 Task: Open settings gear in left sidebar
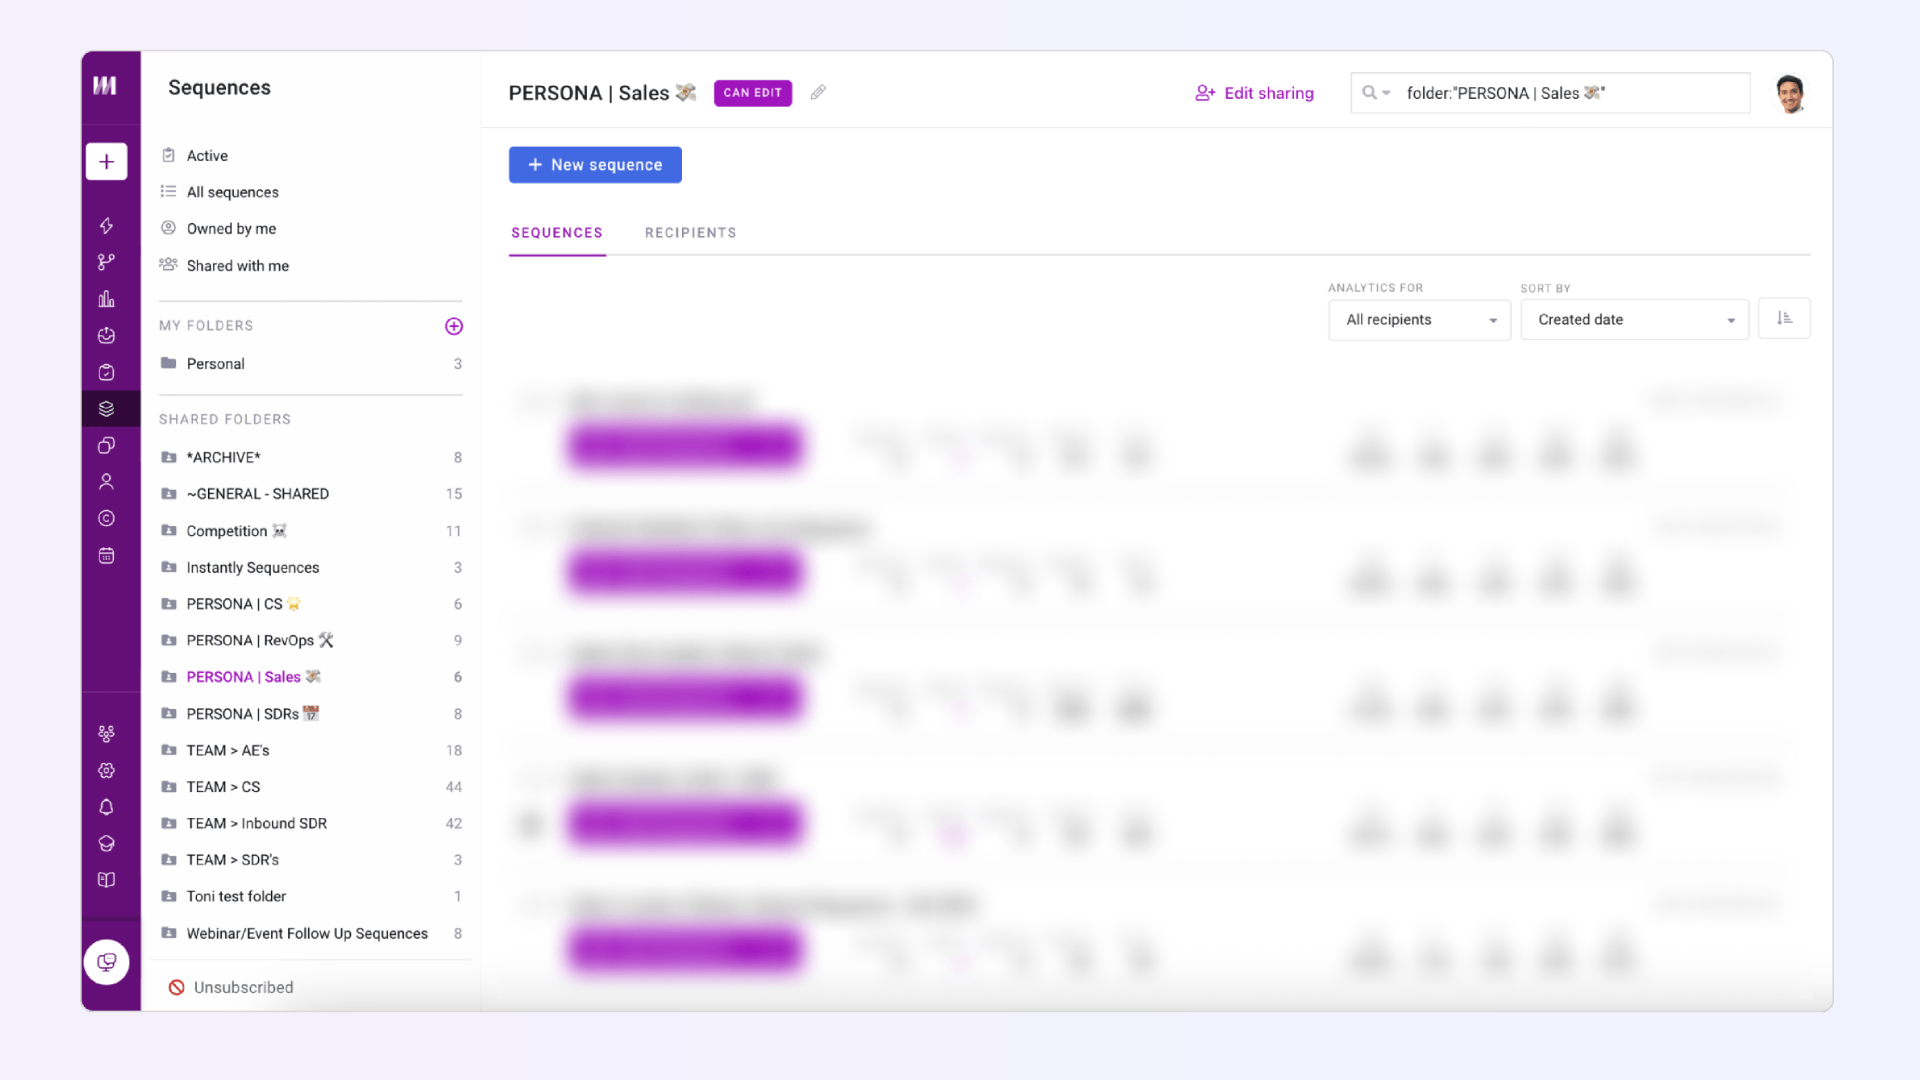tap(106, 771)
